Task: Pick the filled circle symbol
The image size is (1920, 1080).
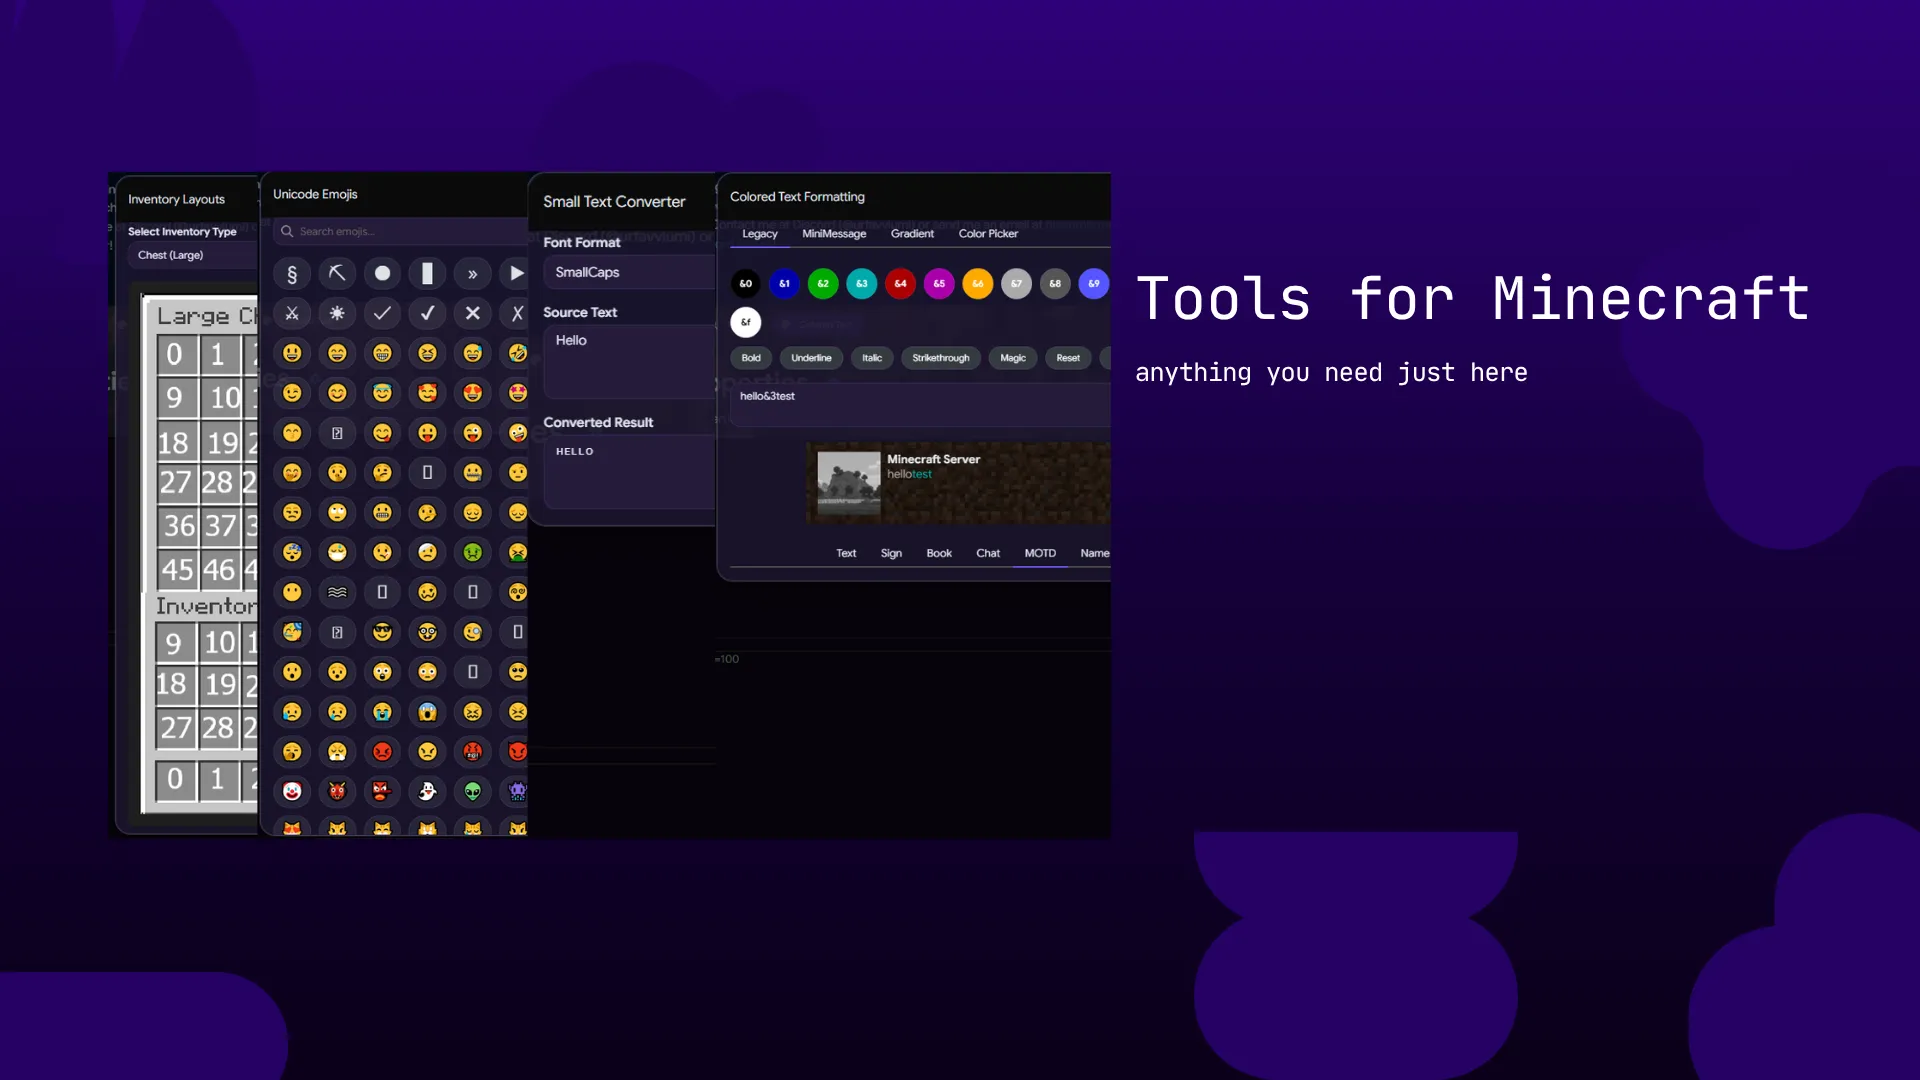Action: (x=382, y=274)
